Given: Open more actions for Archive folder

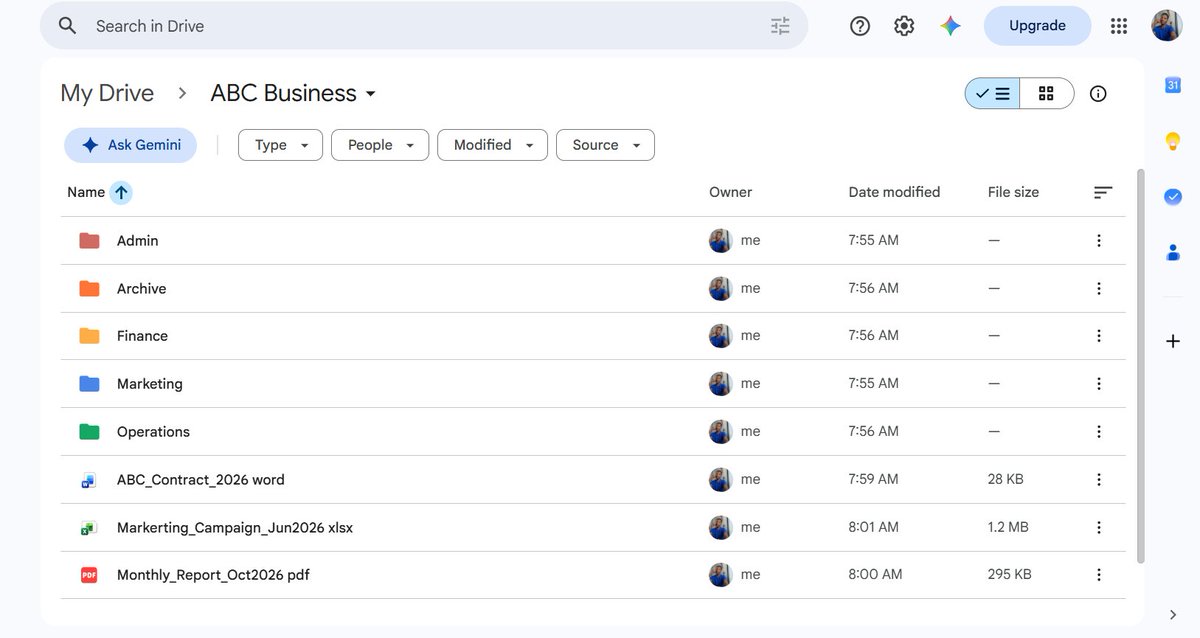Looking at the screenshot, I should pos(1099,289).
